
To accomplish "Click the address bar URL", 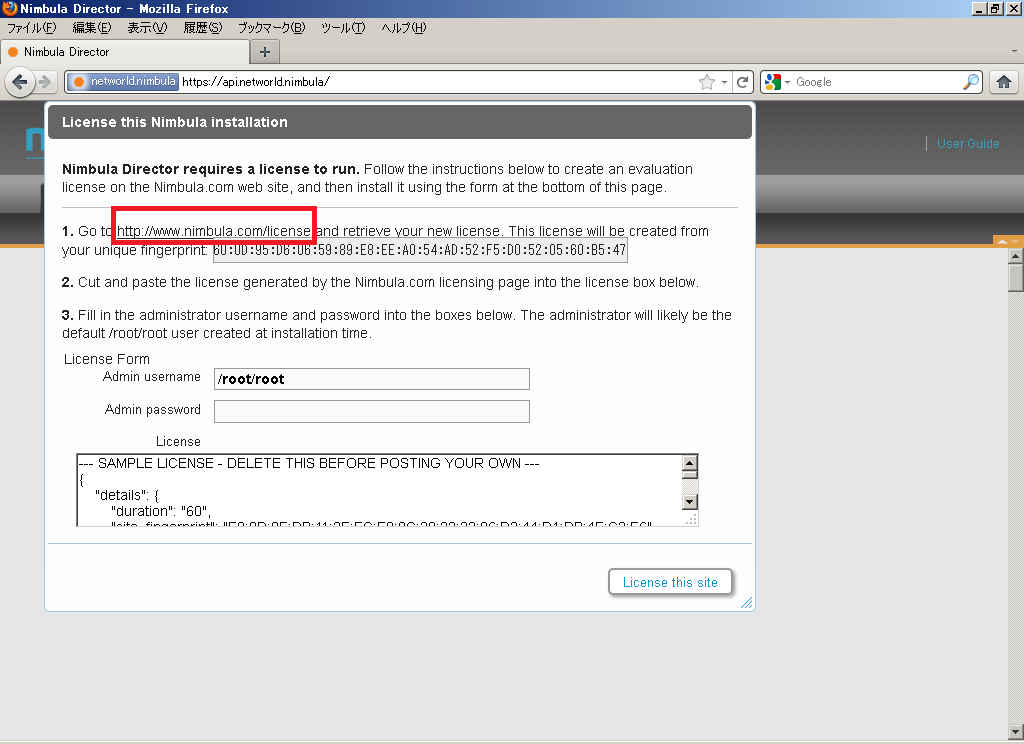I will (x=438, y=82).
